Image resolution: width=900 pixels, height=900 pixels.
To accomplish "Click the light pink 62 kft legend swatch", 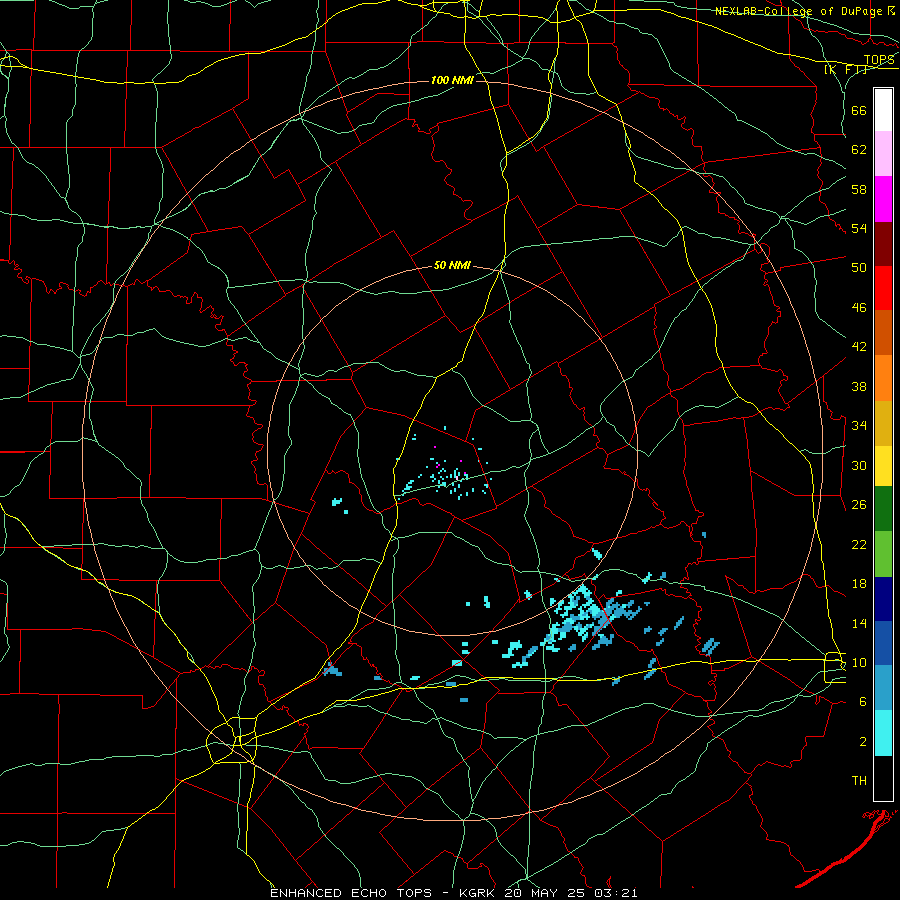I will point(883,154).
